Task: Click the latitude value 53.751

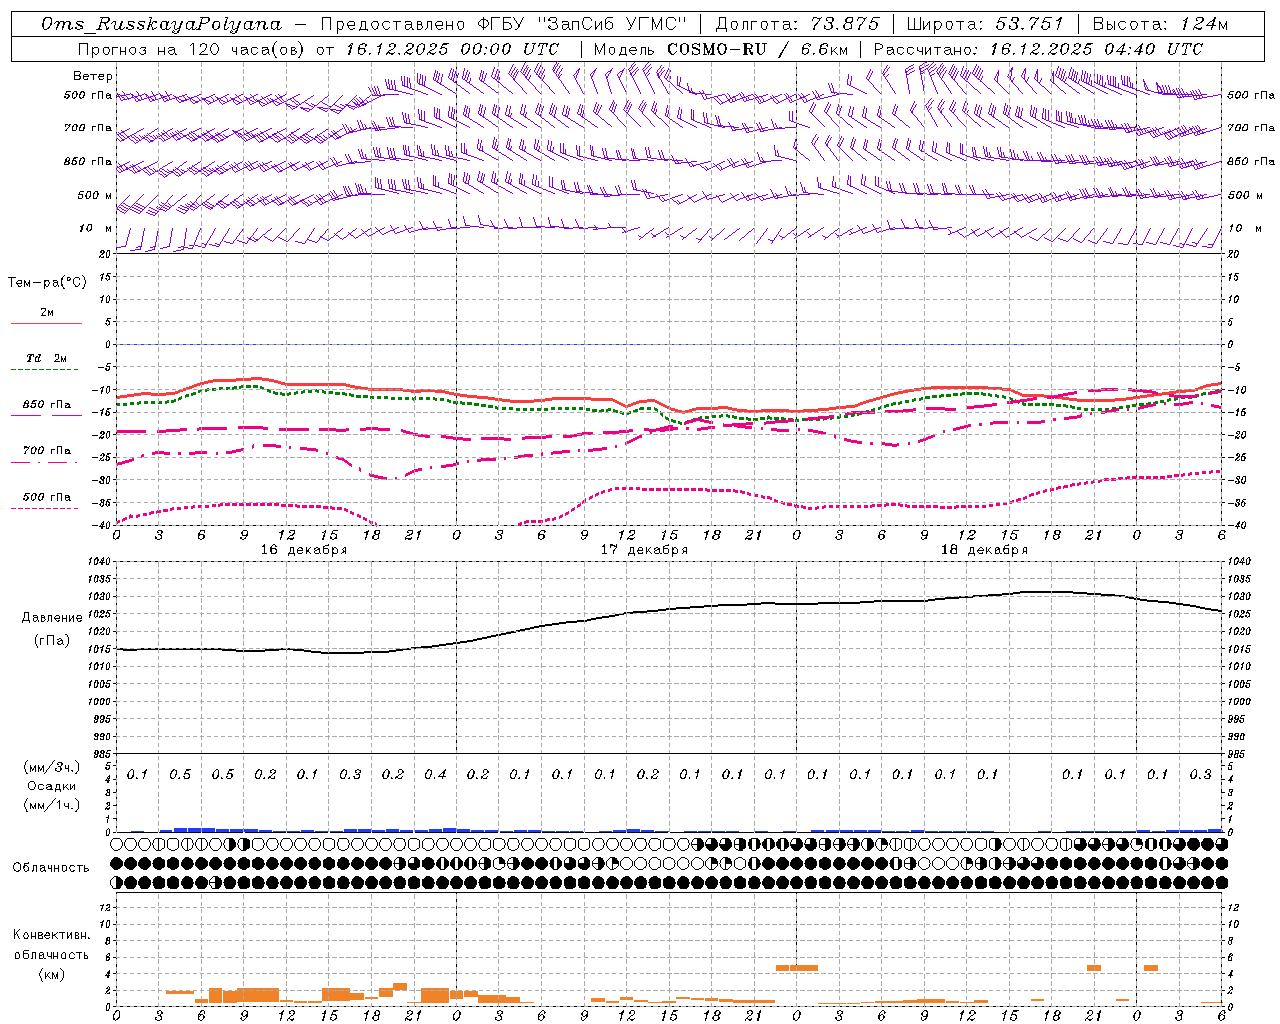Action: click(x=1029, y=24)
